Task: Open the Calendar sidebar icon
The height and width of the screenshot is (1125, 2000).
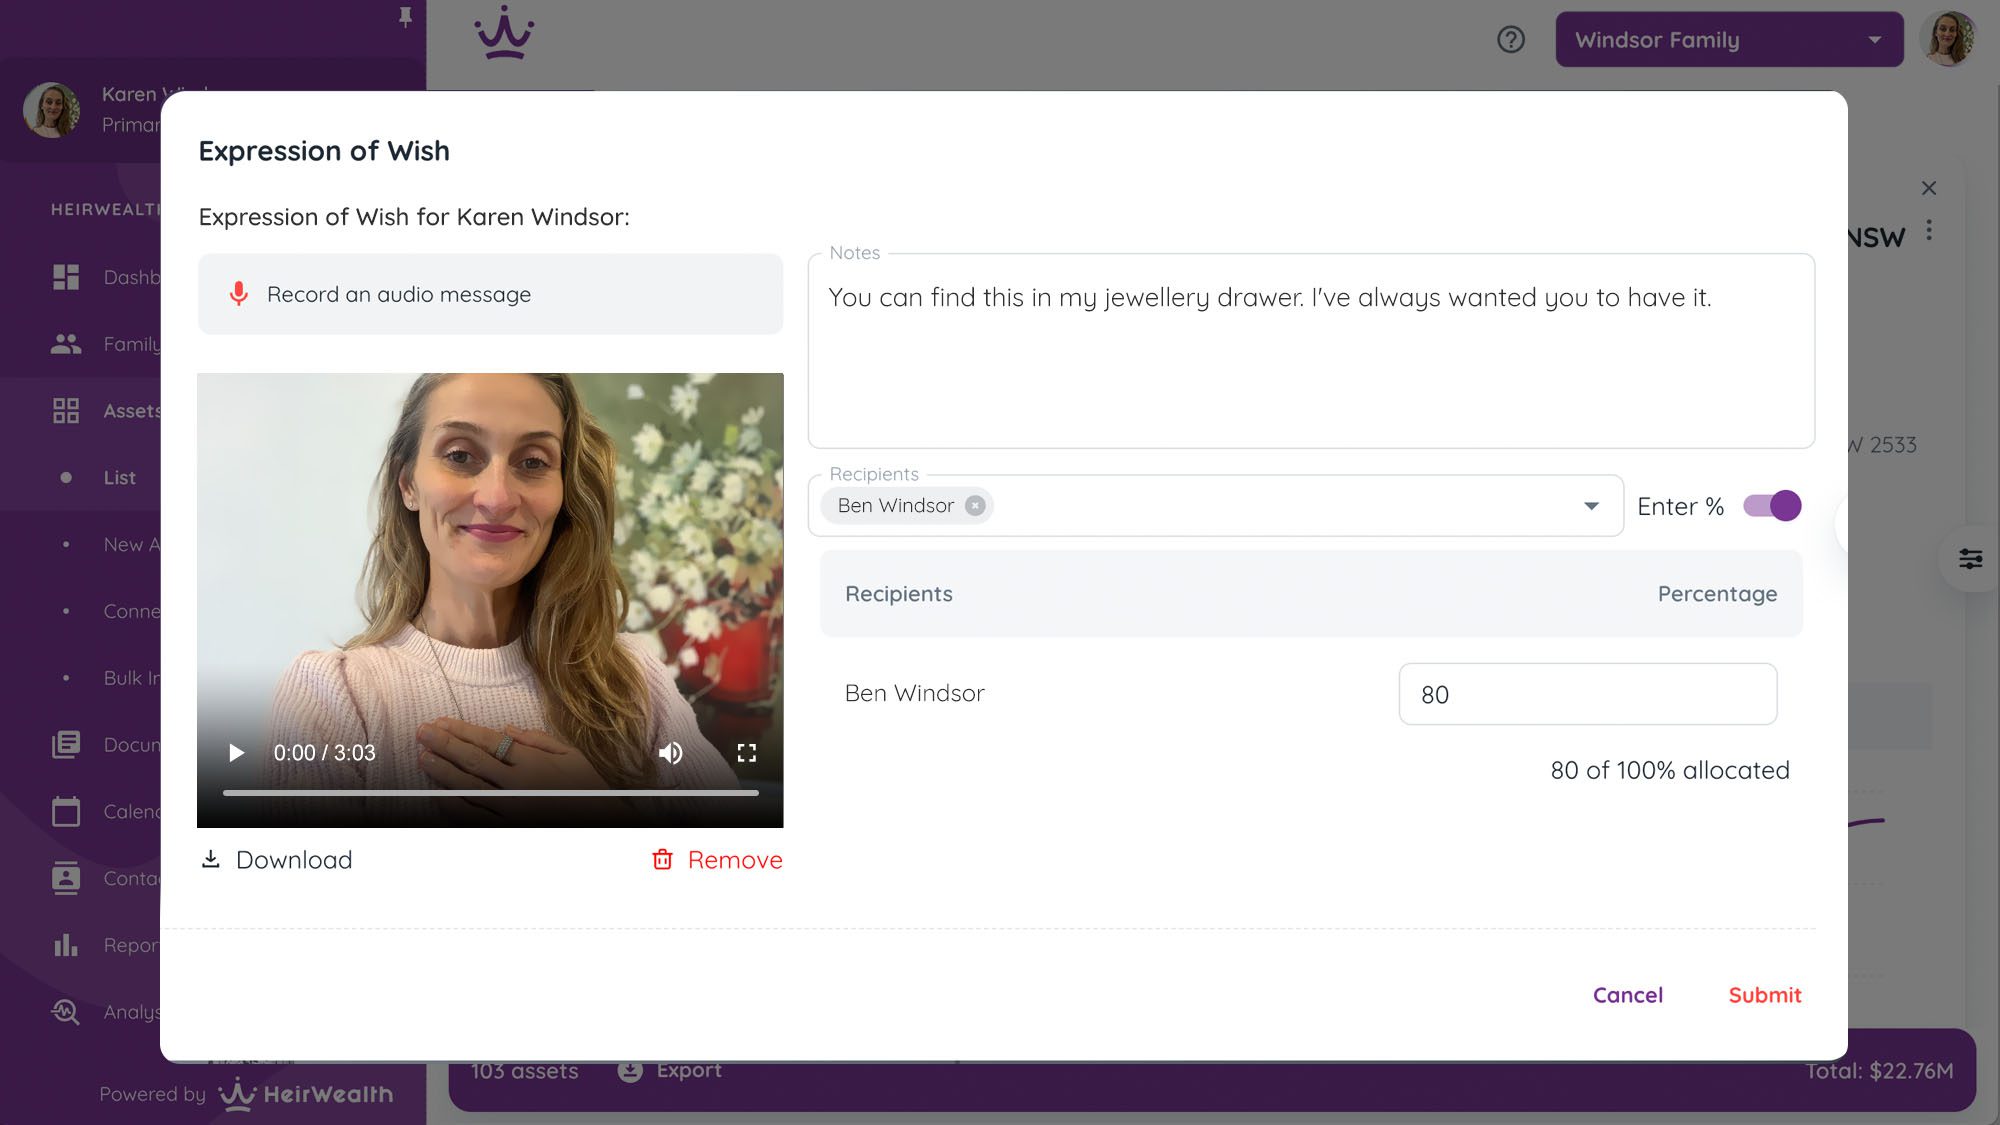Action: [66, 812]
